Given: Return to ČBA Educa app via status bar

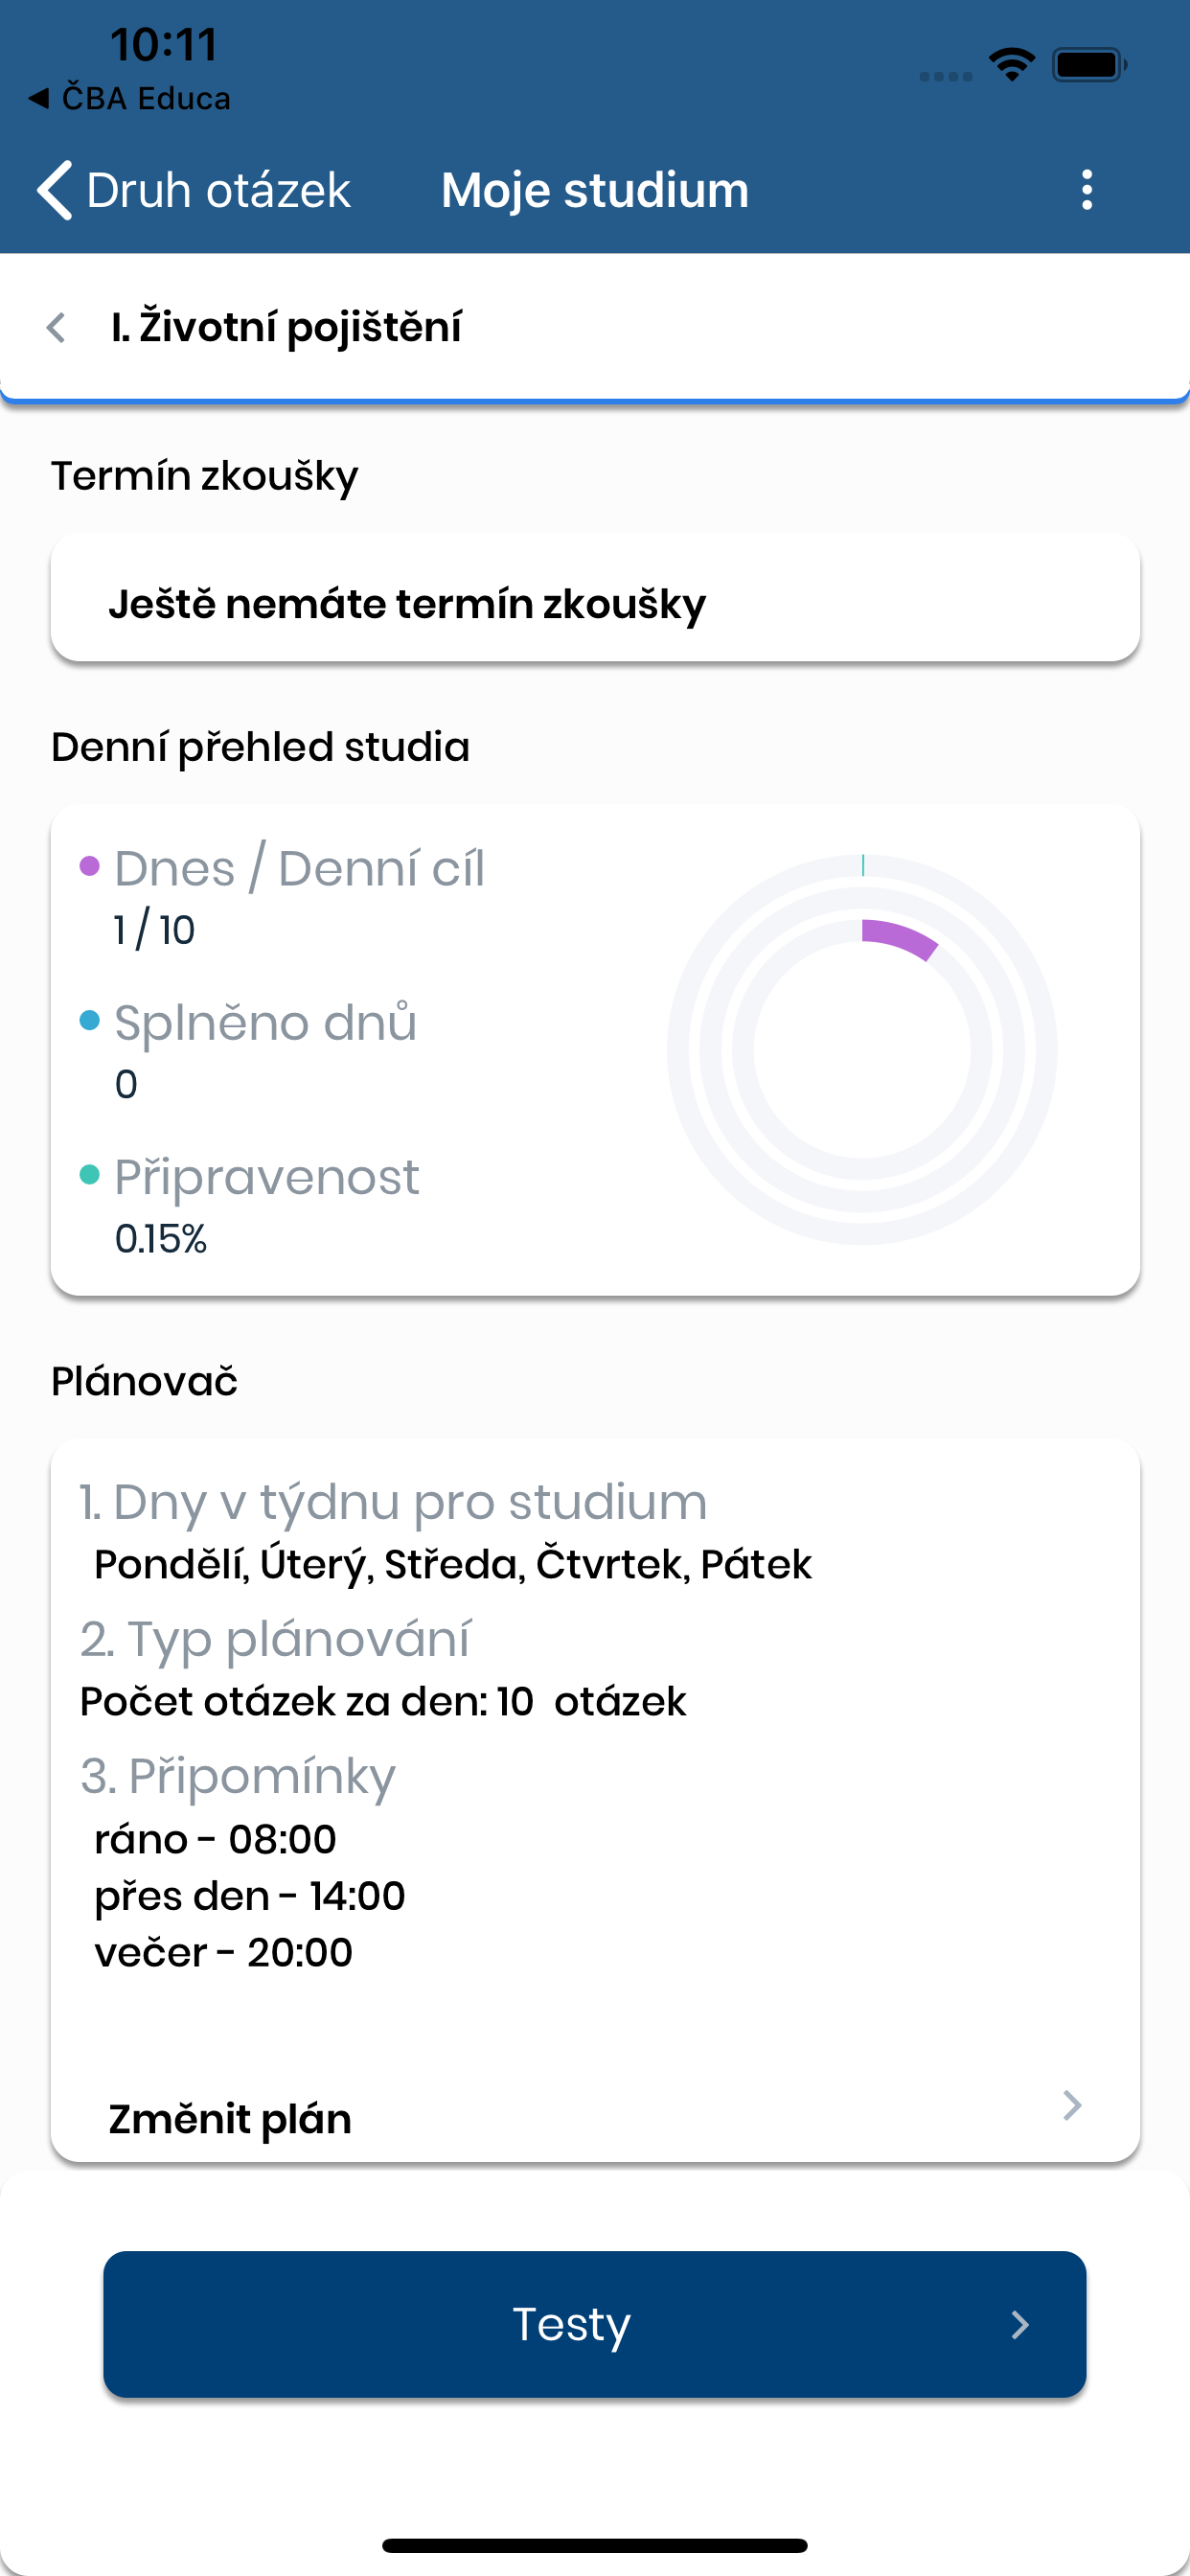Looking at the screenshot, I should coord(130,98).
